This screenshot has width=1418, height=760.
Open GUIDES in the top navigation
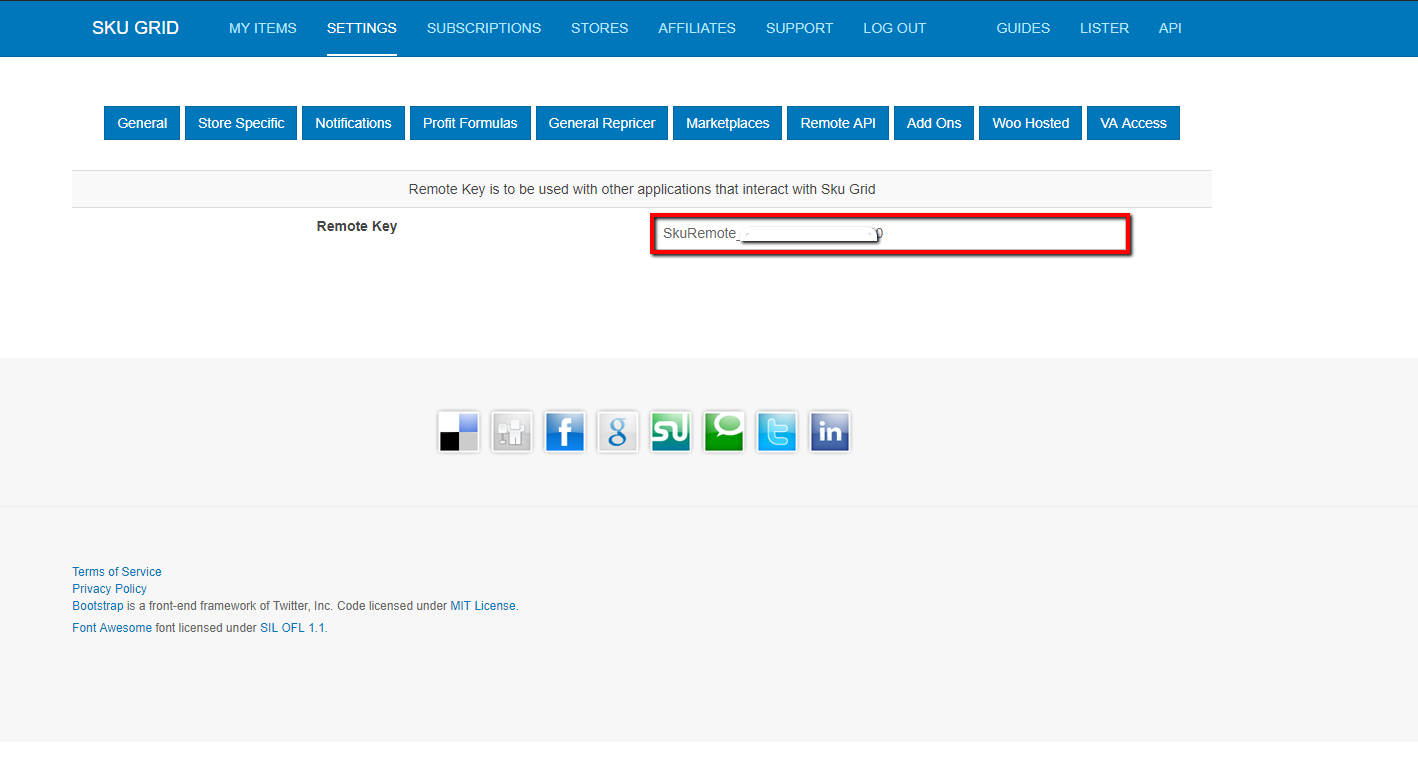(x=1023, y=28)
